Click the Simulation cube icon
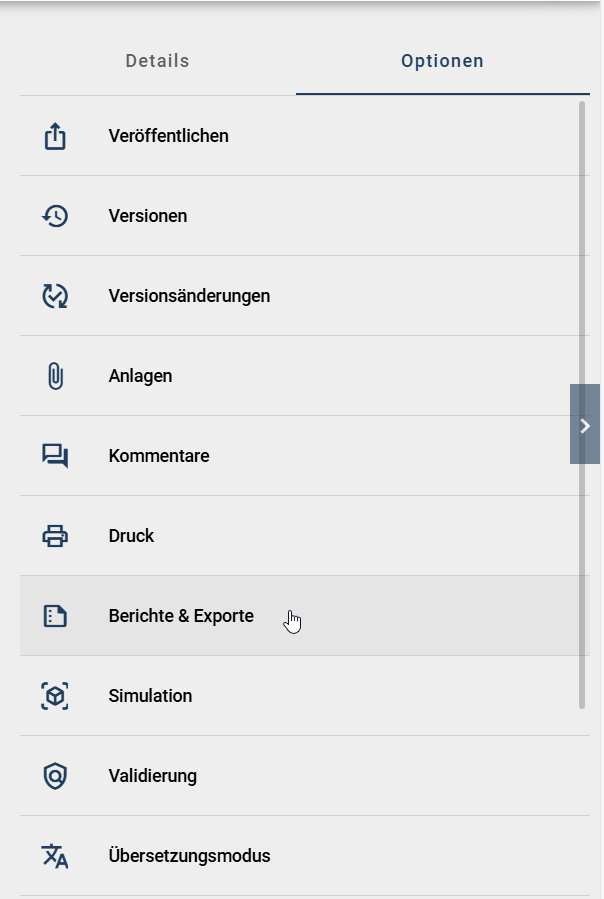Screen dimensions: 604x899 pos(55,696)
